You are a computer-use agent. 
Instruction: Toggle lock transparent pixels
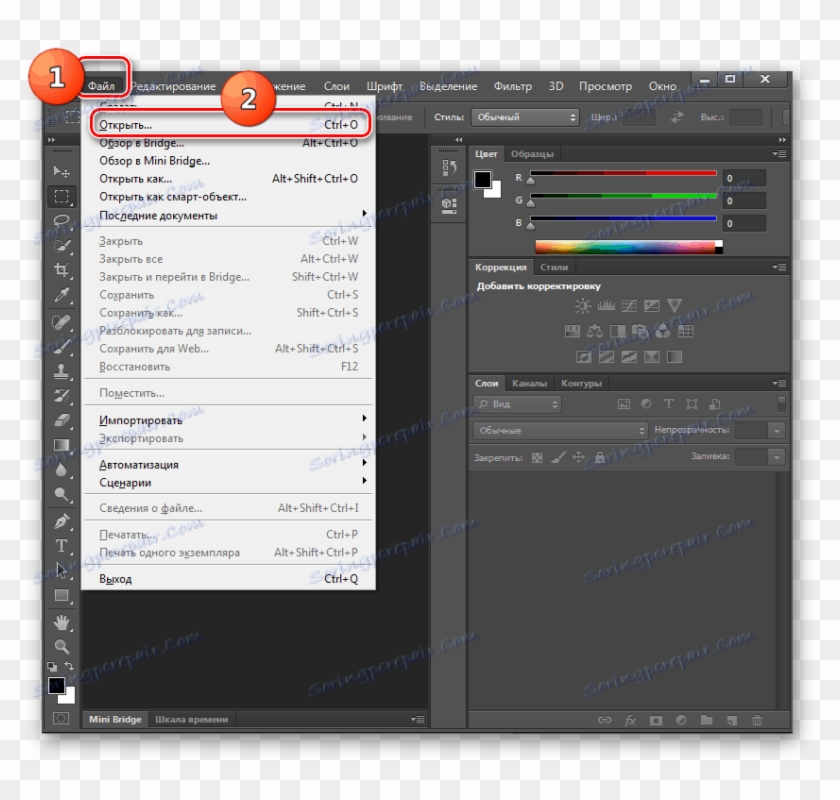coord(537,458)
